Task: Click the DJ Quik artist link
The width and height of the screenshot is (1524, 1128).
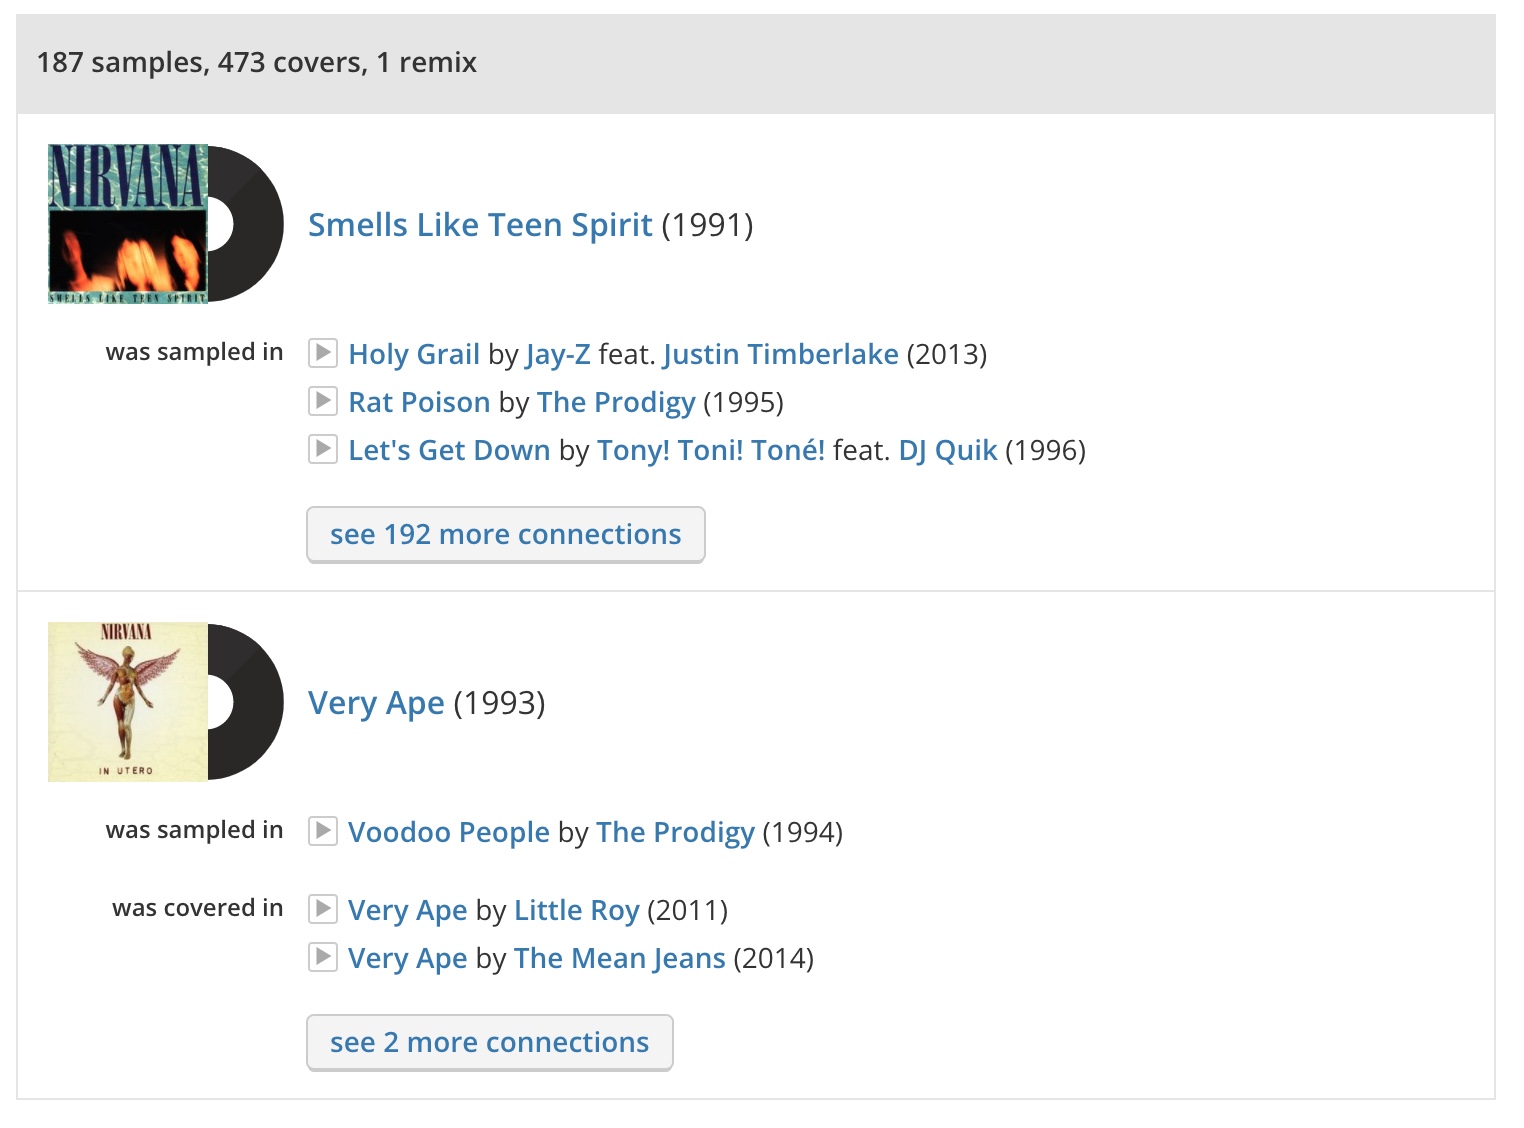Action: (947, 450)
